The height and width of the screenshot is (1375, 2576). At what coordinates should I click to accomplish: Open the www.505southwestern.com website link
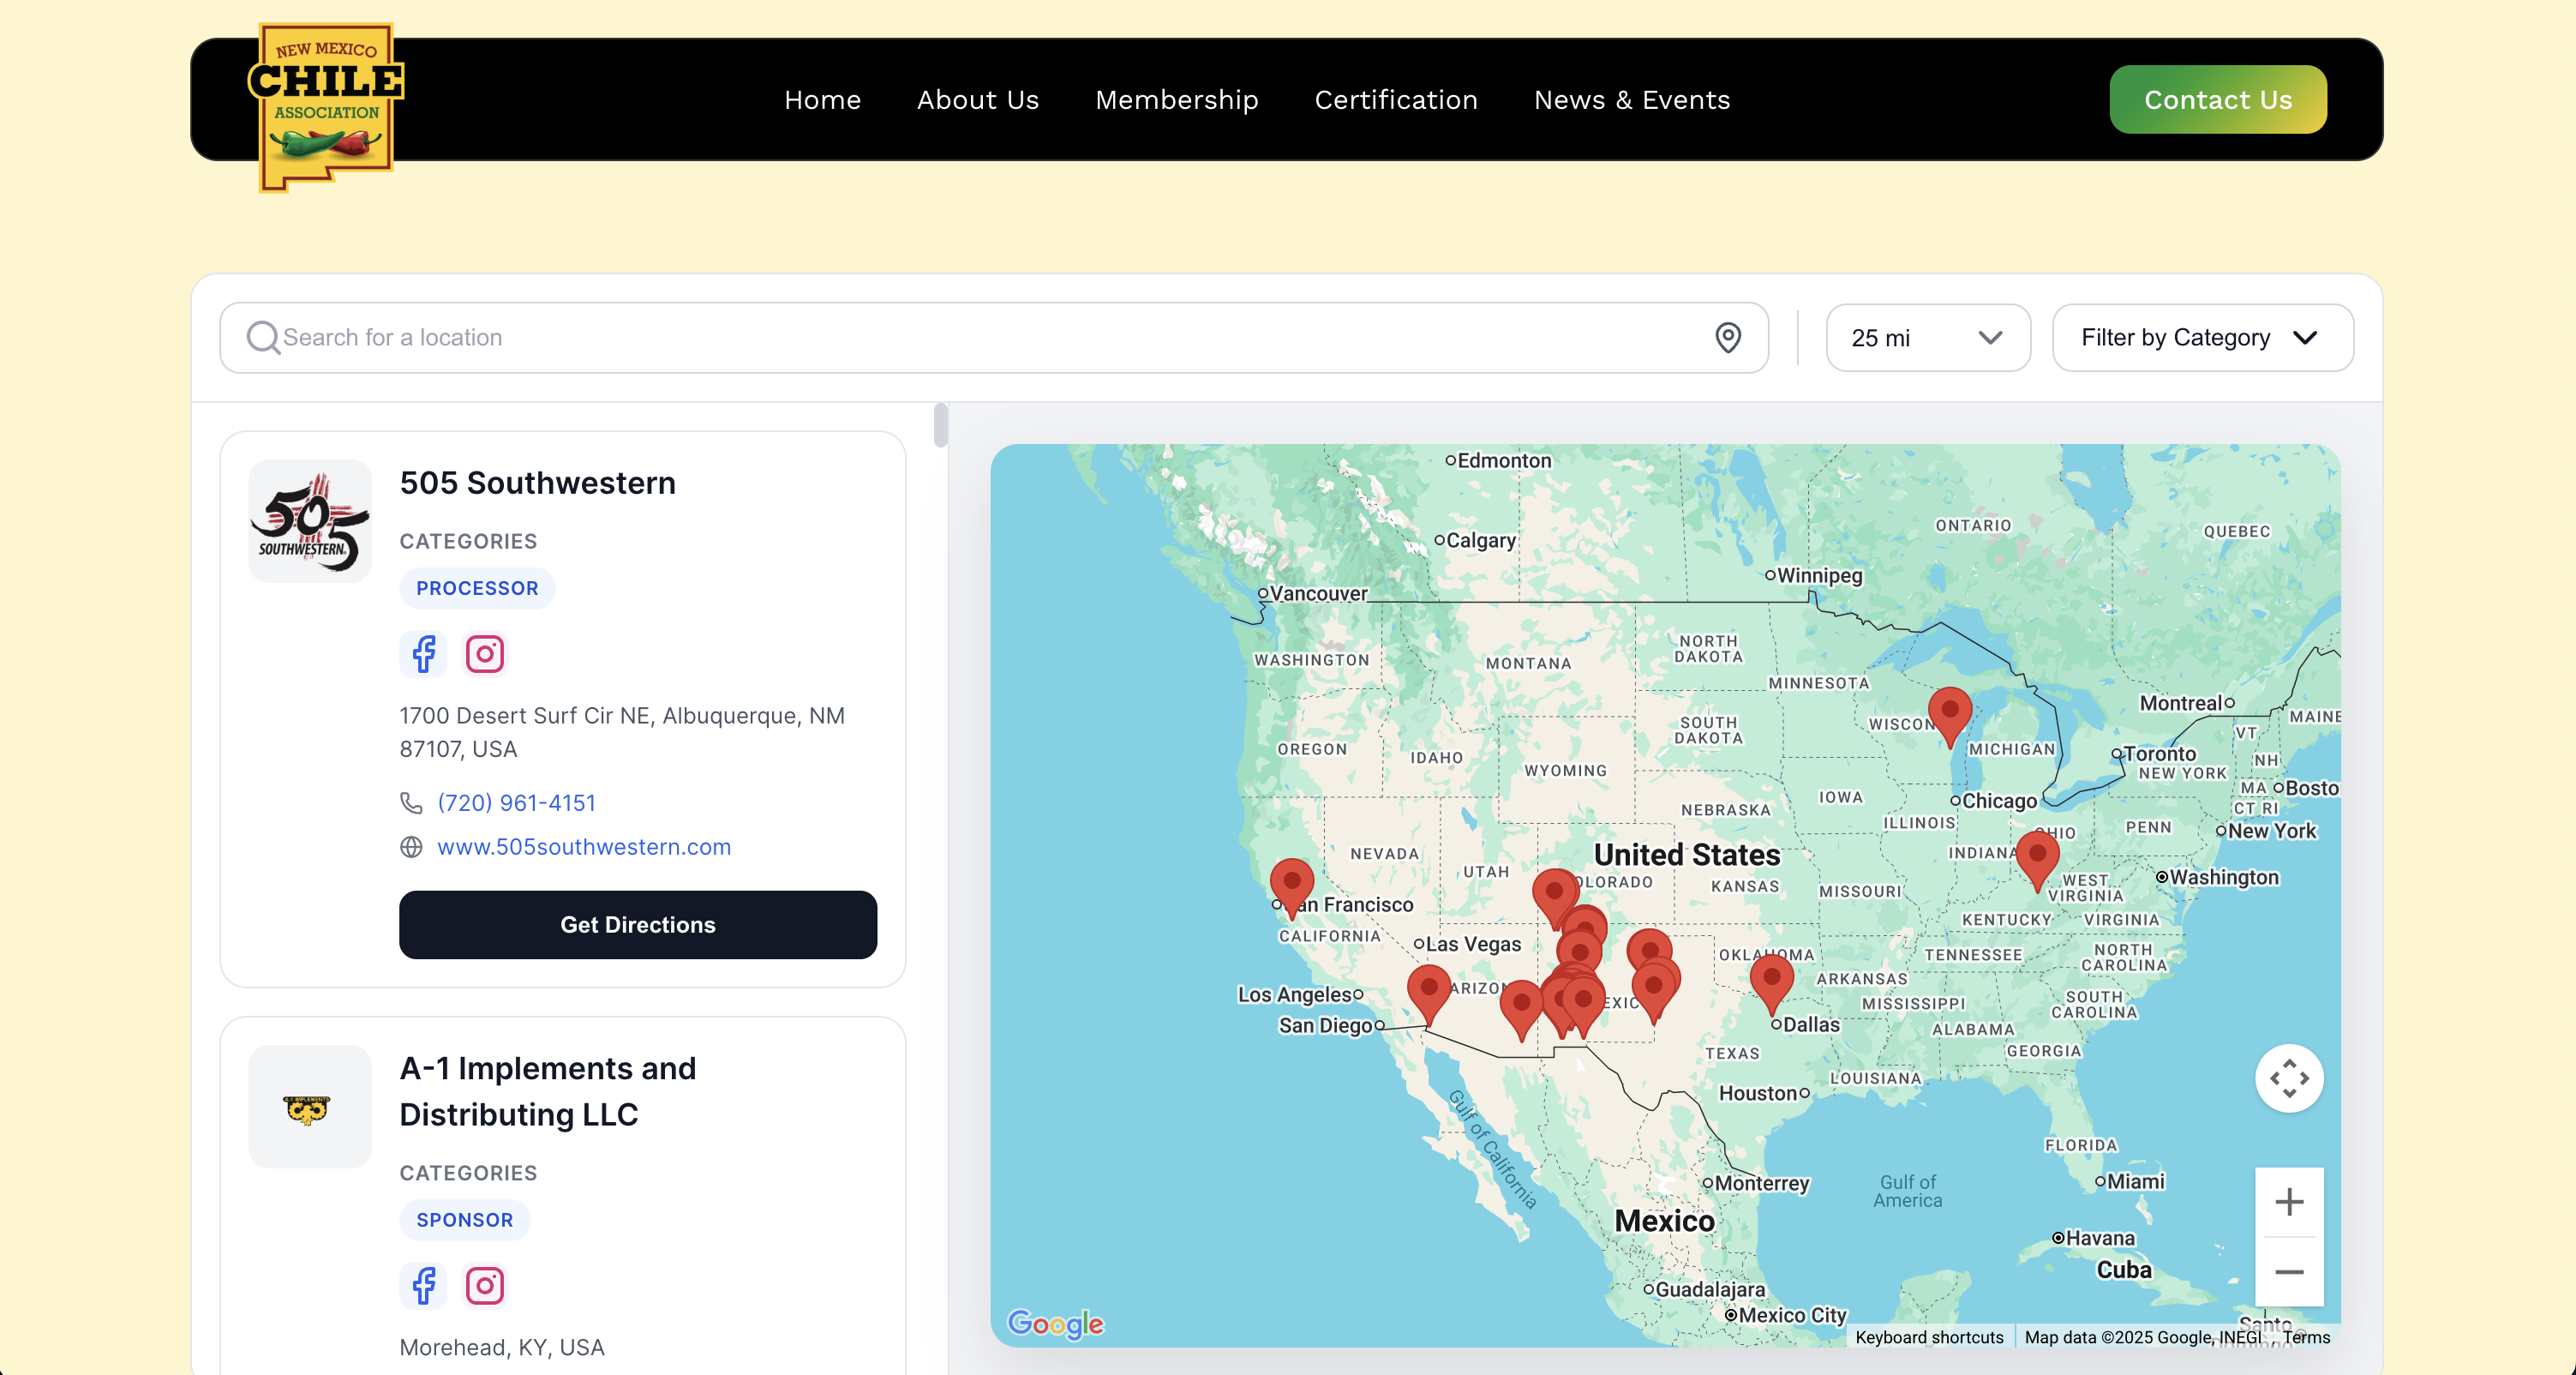click(583, 847)
